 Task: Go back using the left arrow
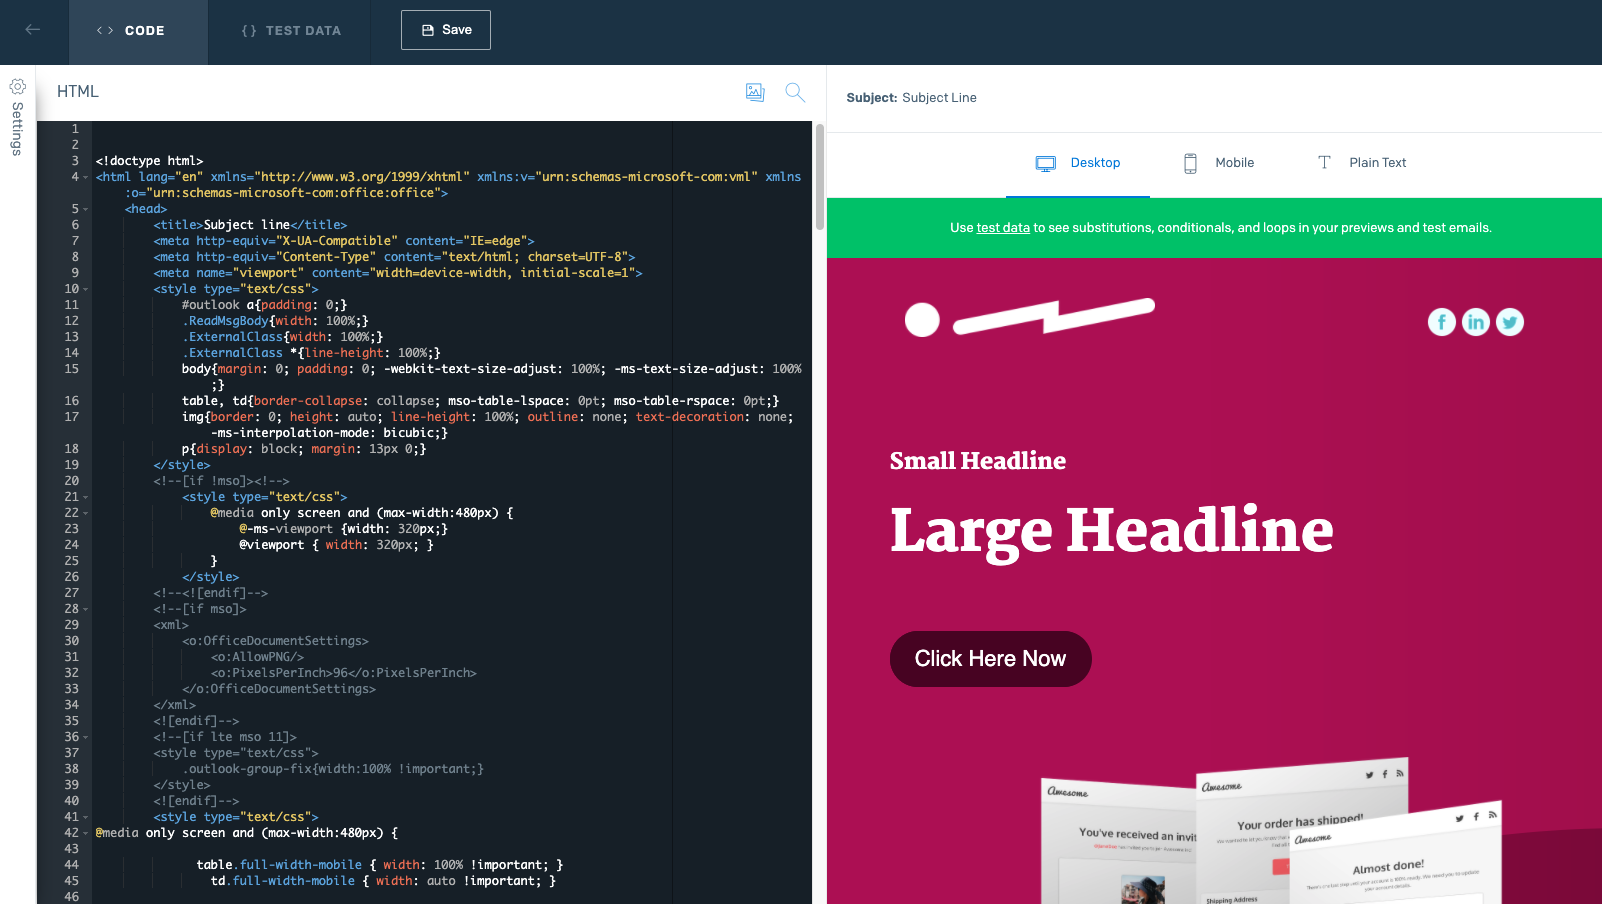coord(33,30)
